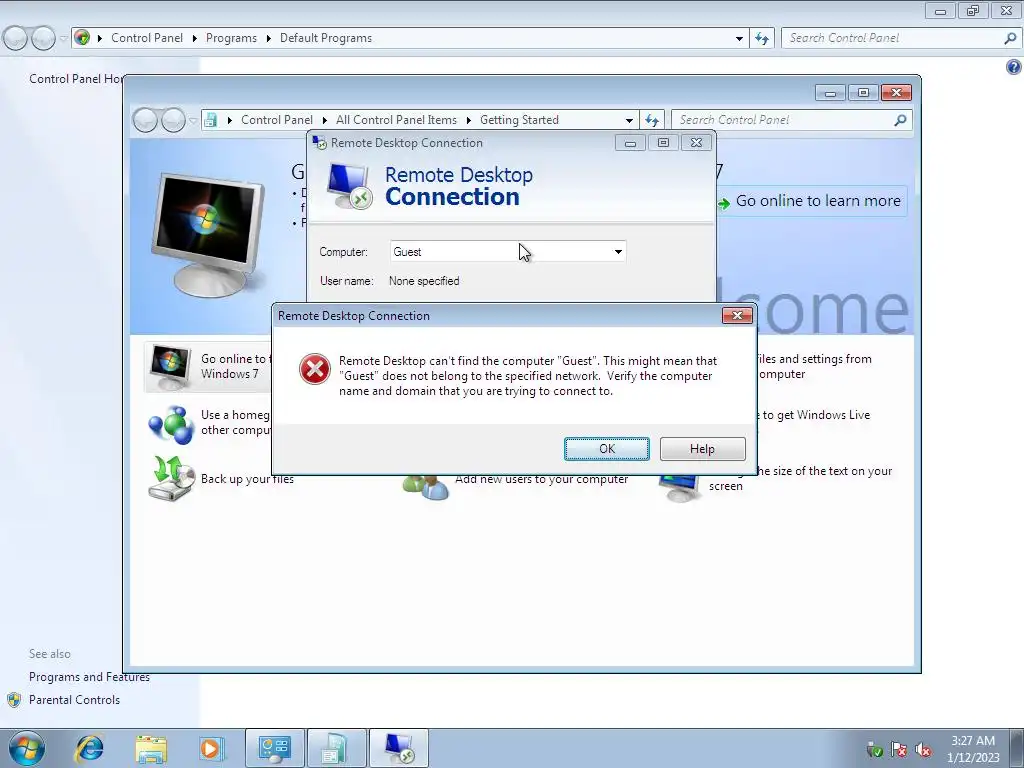
Task: Click Control Panel breadcrumb in Default Programs window
Action: (x=147, y=38)
